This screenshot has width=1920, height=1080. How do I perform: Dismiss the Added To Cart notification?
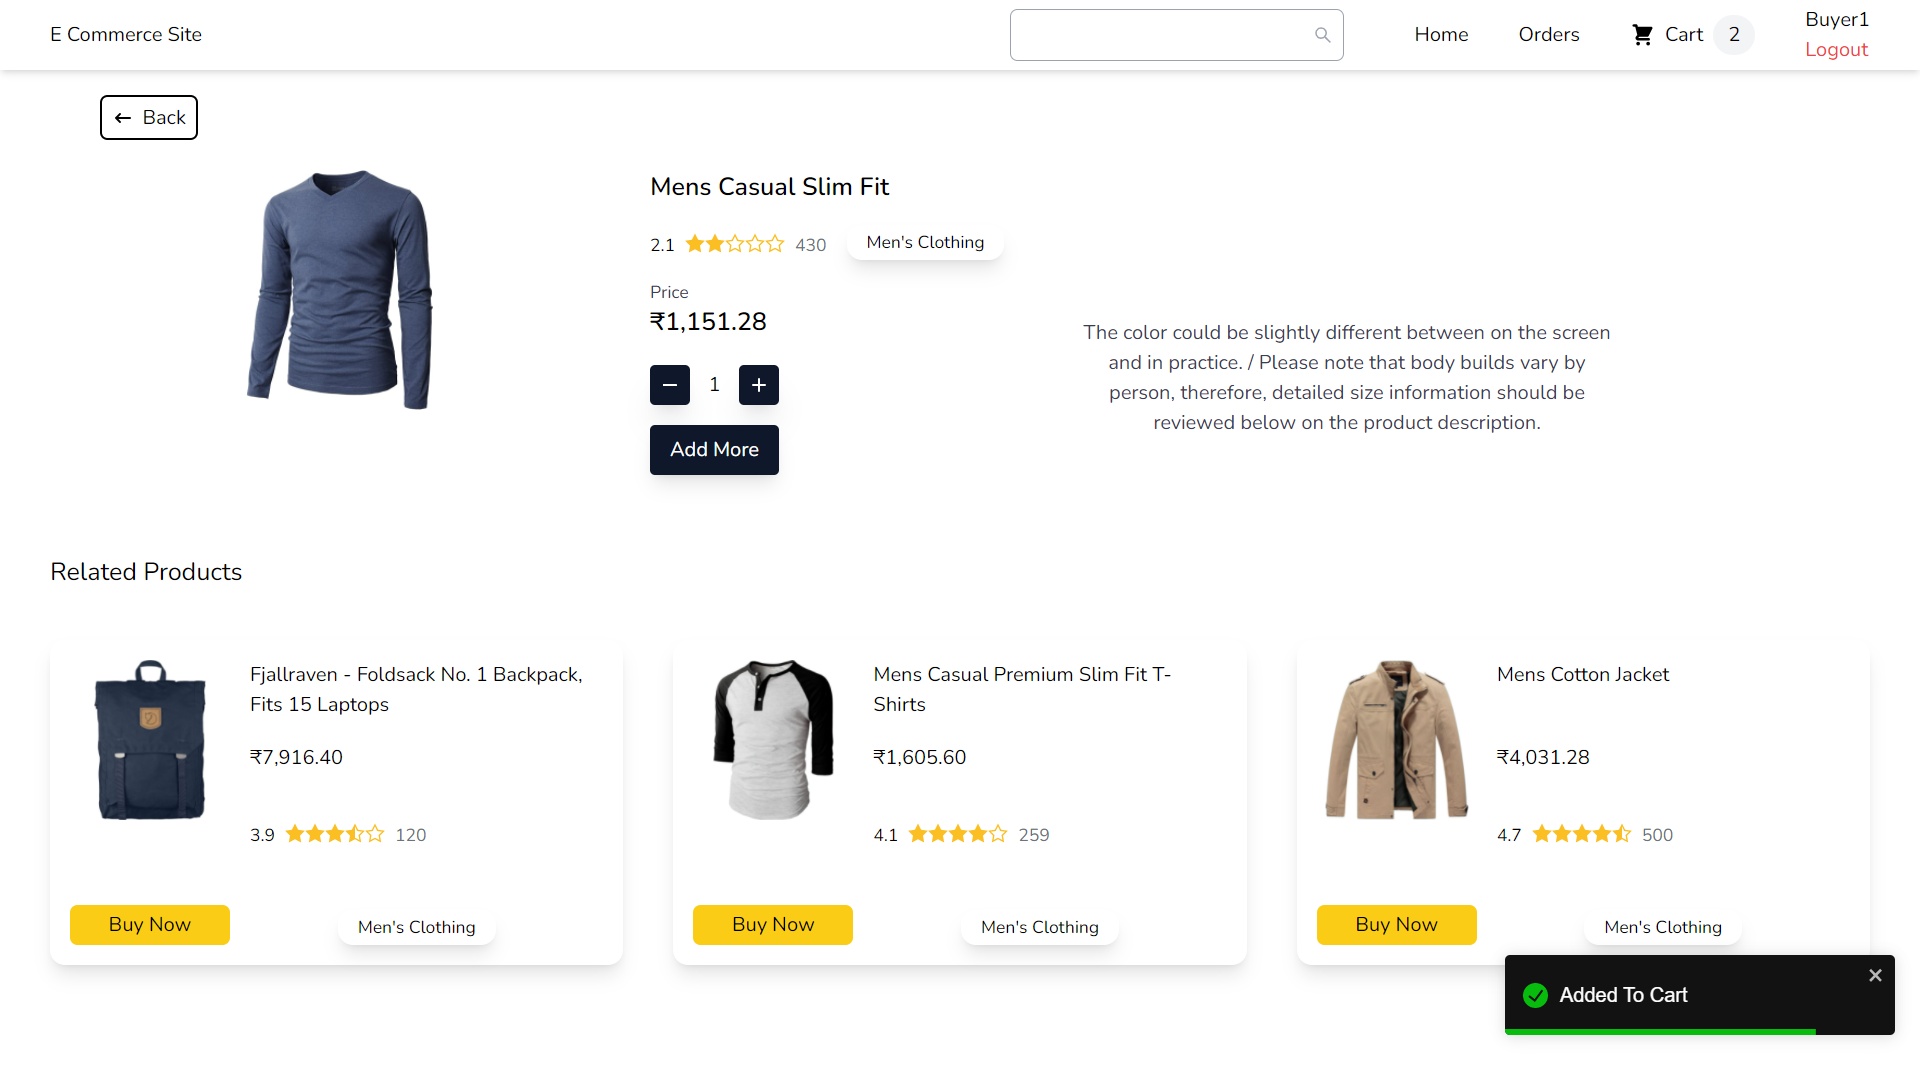tap(1875, 975)
